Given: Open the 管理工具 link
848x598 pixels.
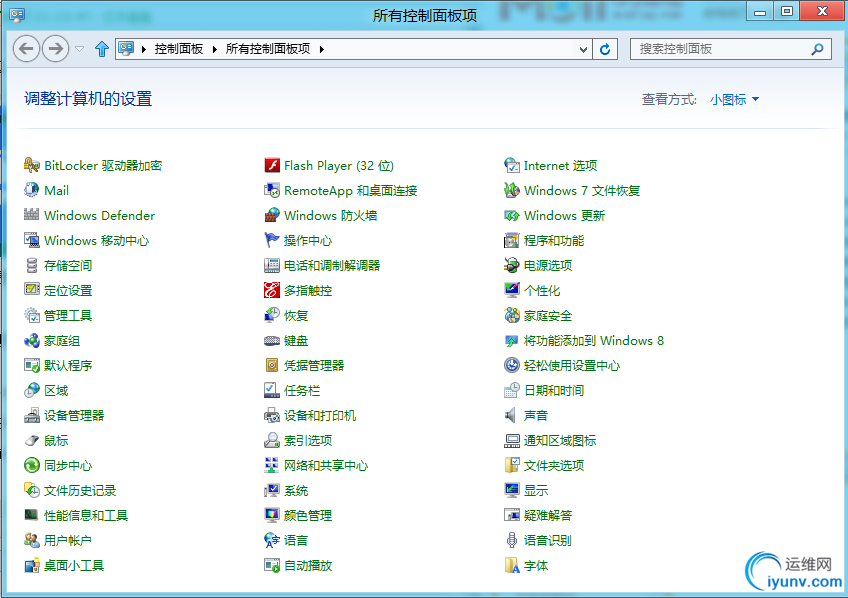Looking at the screenshot, I should [68, 315].
